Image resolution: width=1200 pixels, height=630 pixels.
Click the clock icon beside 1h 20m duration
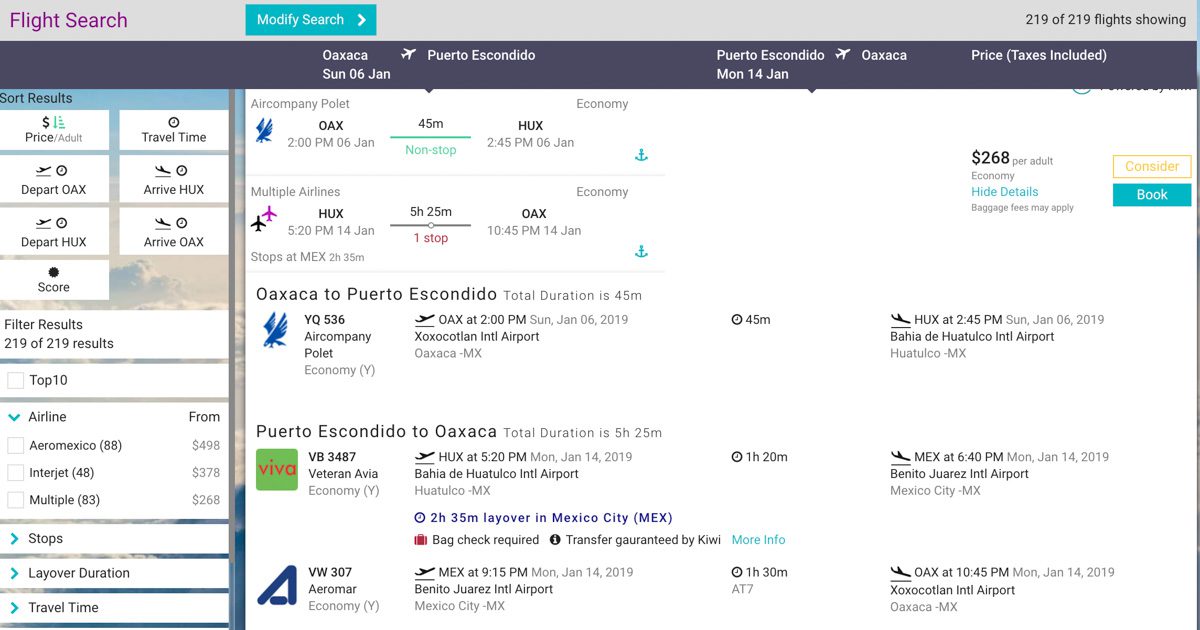coord(737,457)
